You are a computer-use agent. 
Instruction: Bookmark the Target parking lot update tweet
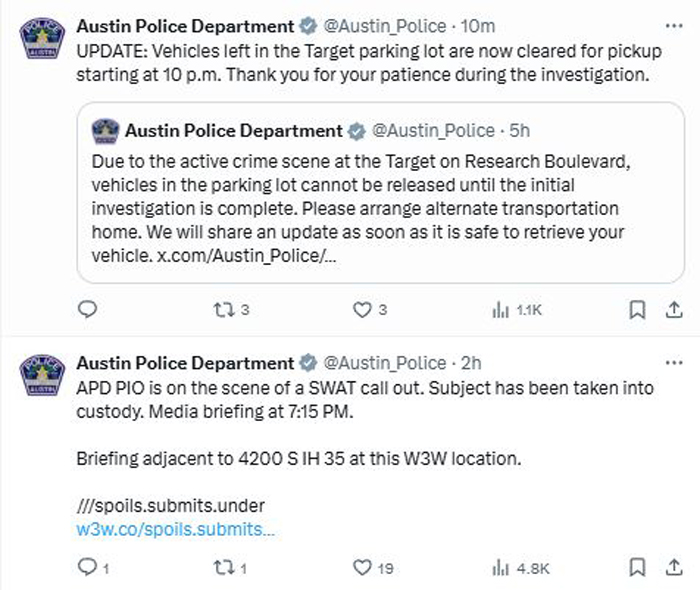(637, 310)
